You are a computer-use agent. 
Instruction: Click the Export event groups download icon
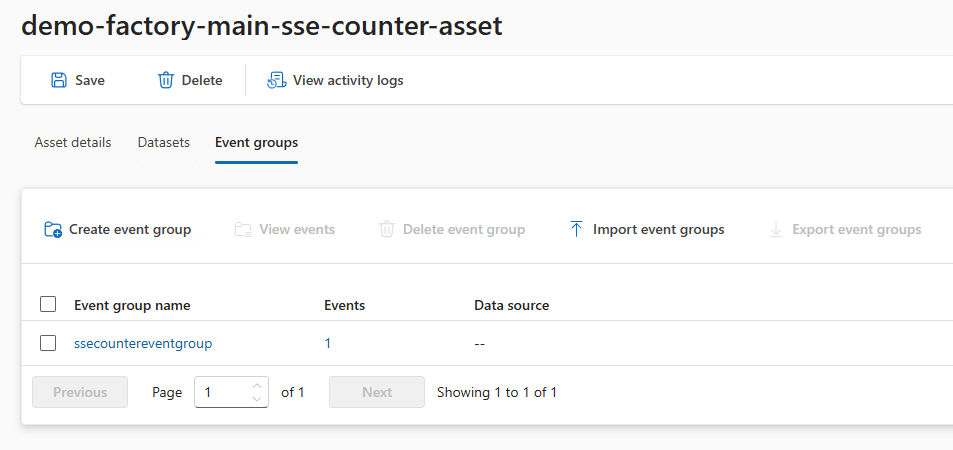click(776, 229)
